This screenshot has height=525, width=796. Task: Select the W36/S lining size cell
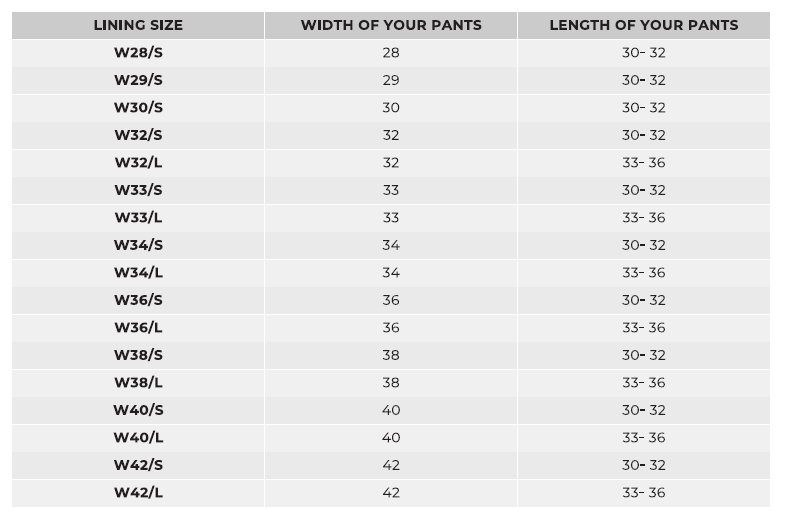point(138,300)
